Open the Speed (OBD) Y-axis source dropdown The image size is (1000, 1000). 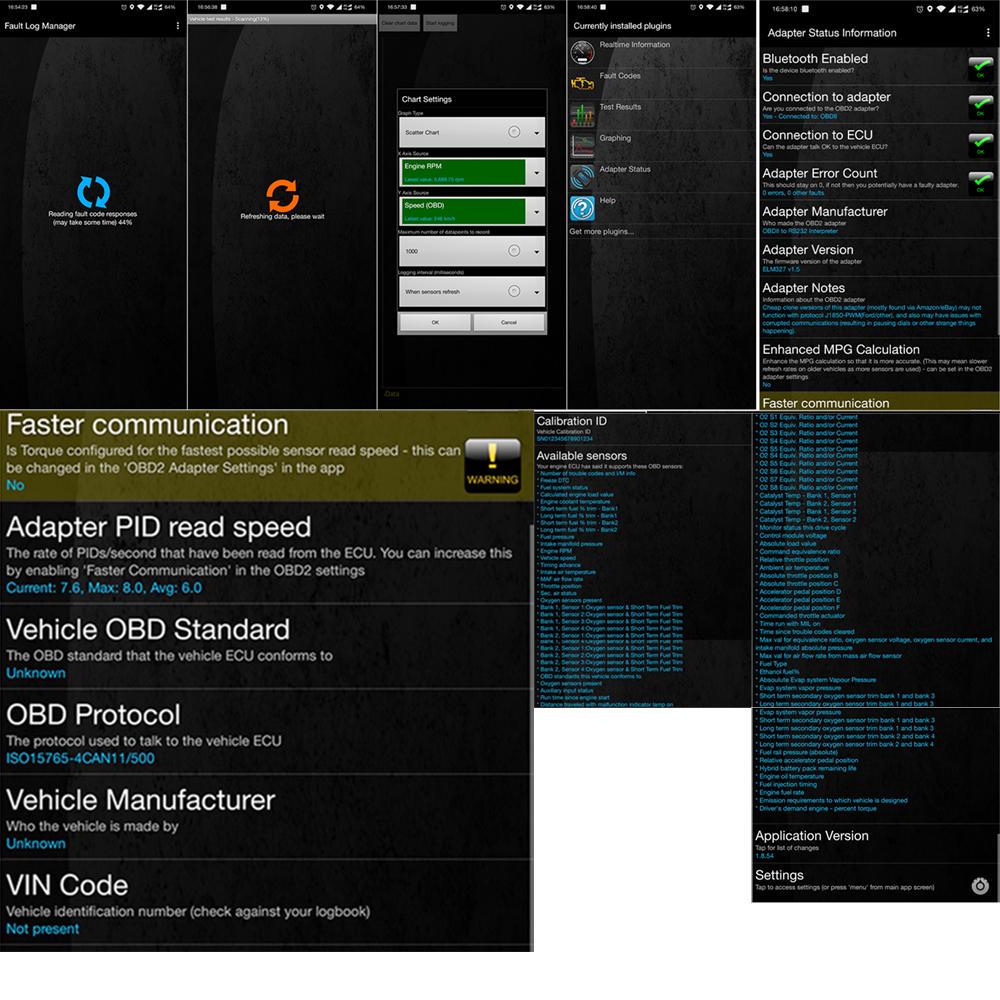472,211
